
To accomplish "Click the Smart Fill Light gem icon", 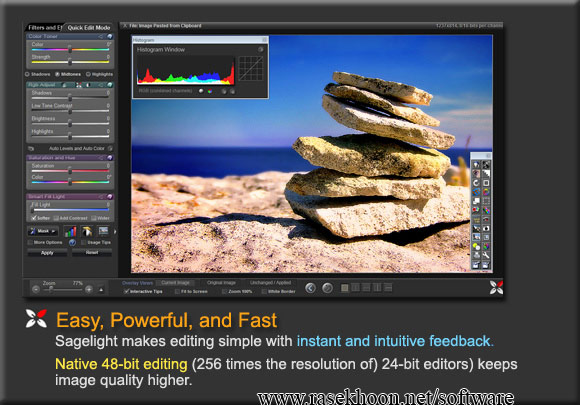I will point(109,196).
